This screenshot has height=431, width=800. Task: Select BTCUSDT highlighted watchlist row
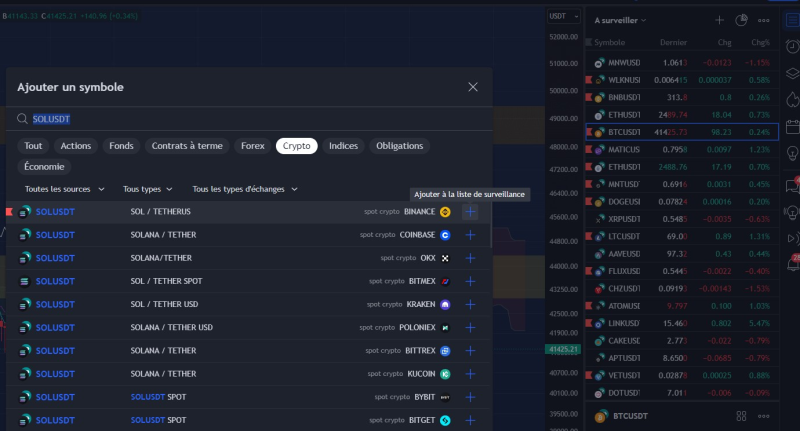[x=682, y=132]
